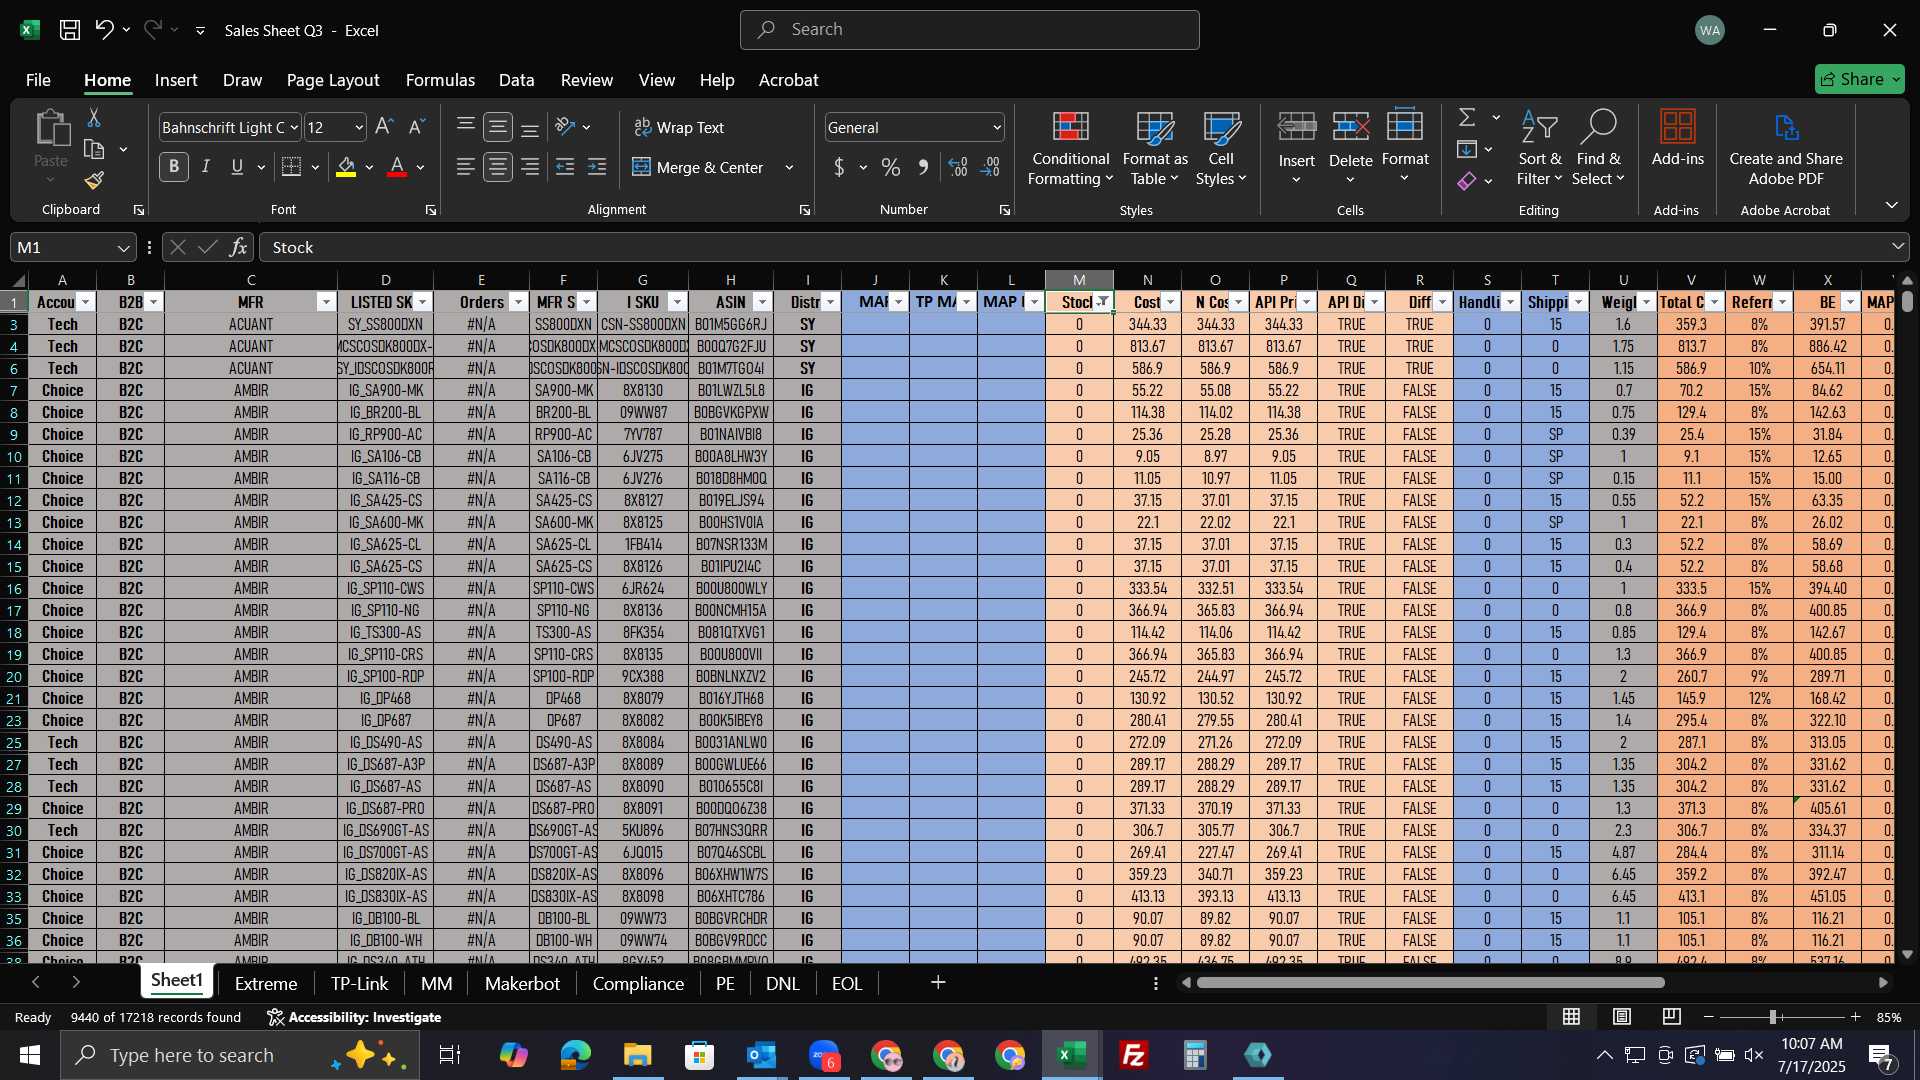
Task: Click the Insert Function fx icon
Action: 238,247
